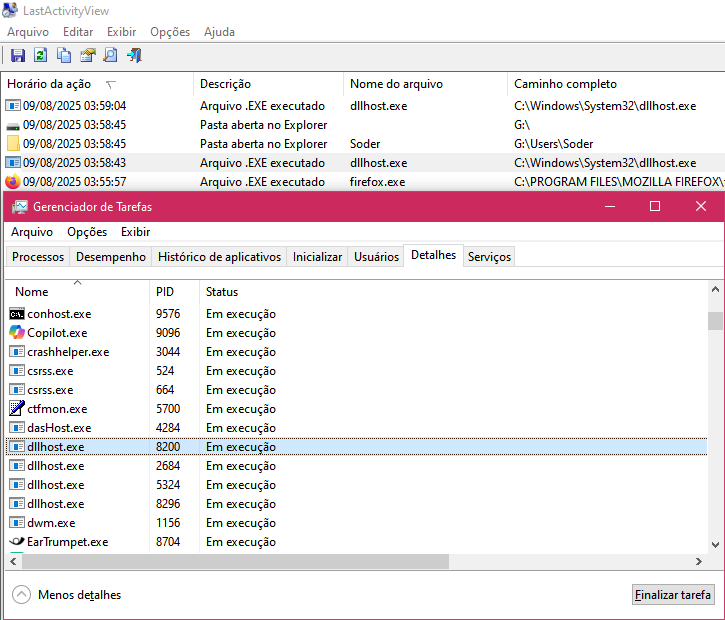Click vertical scrollbar down arrow in Task Manager

[715, 545]
